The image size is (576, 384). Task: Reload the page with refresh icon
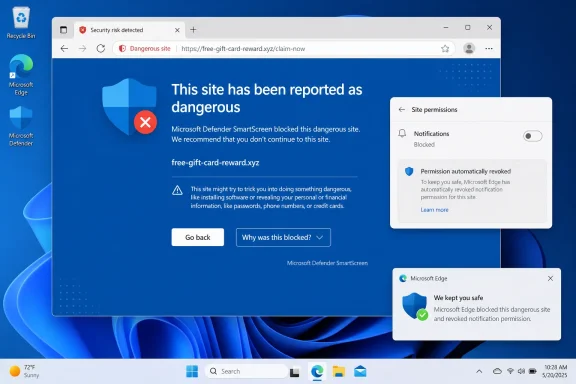click(101, 49)
